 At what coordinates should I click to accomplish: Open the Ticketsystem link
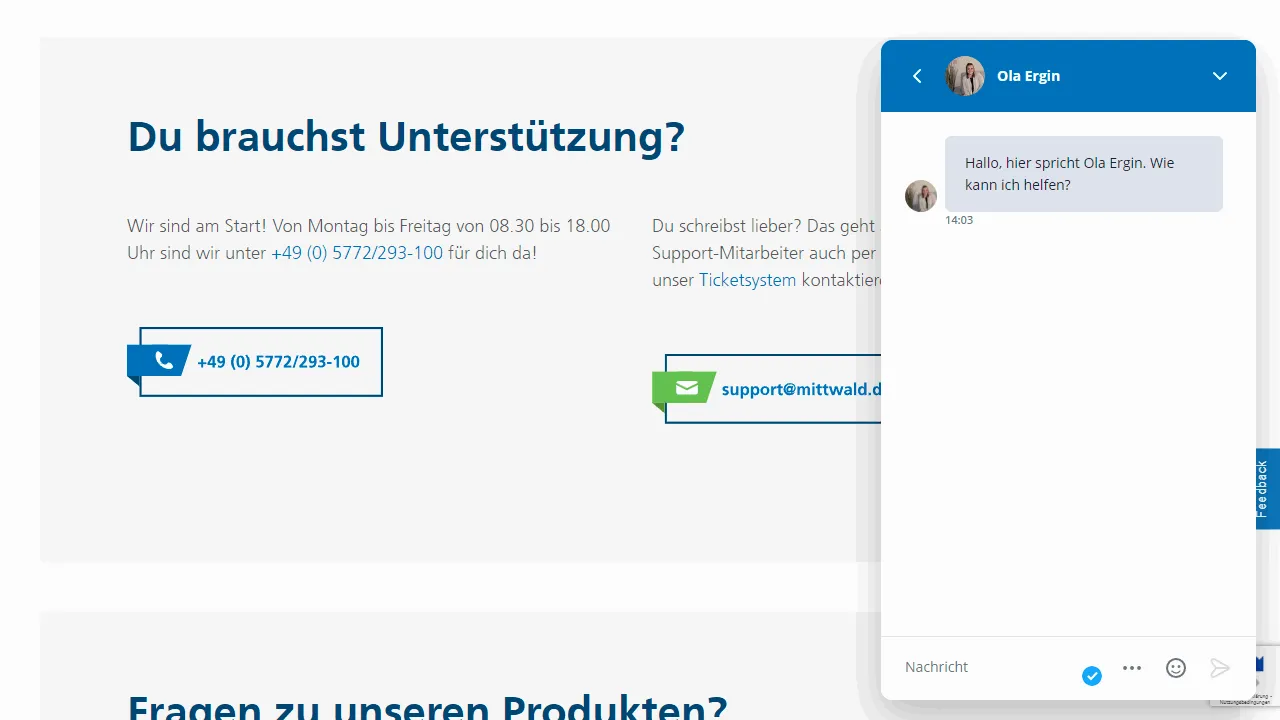[747, 280]
